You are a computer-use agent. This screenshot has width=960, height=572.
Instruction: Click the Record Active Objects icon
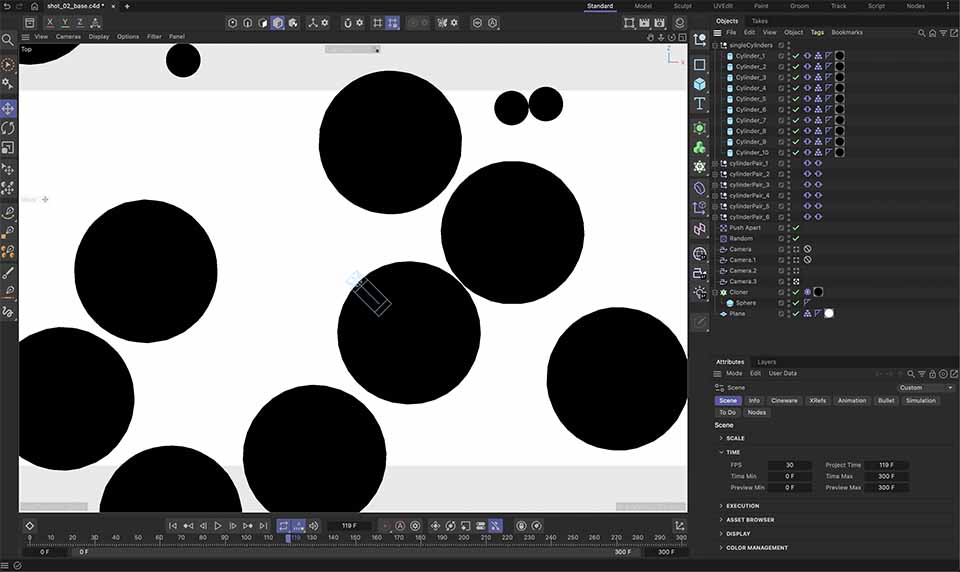(385, 526)
